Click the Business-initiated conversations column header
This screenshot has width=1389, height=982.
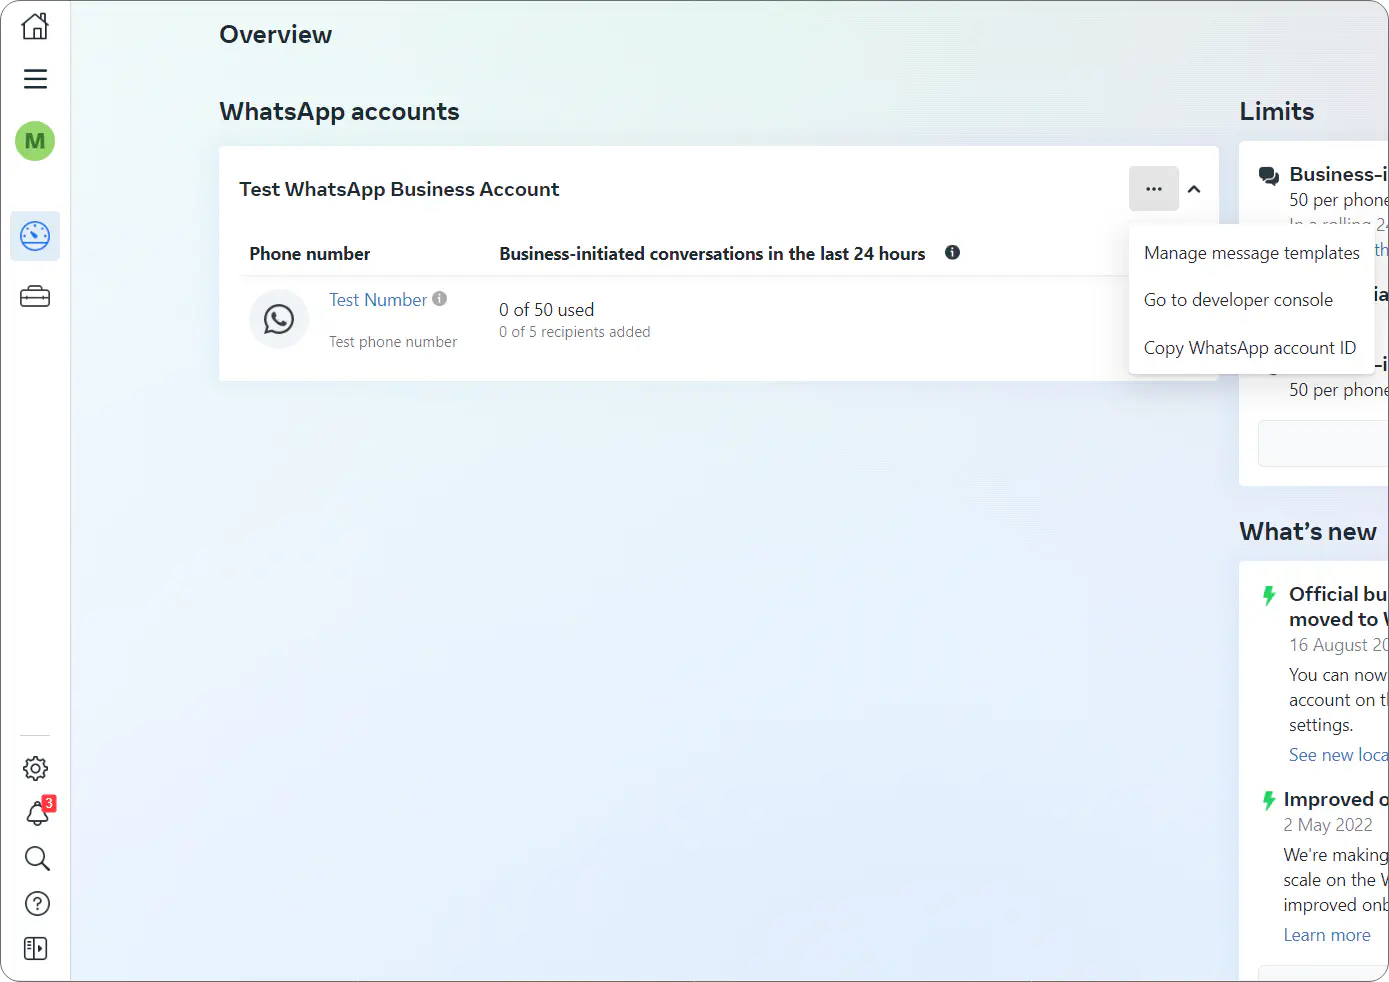[x=712, y=254]
